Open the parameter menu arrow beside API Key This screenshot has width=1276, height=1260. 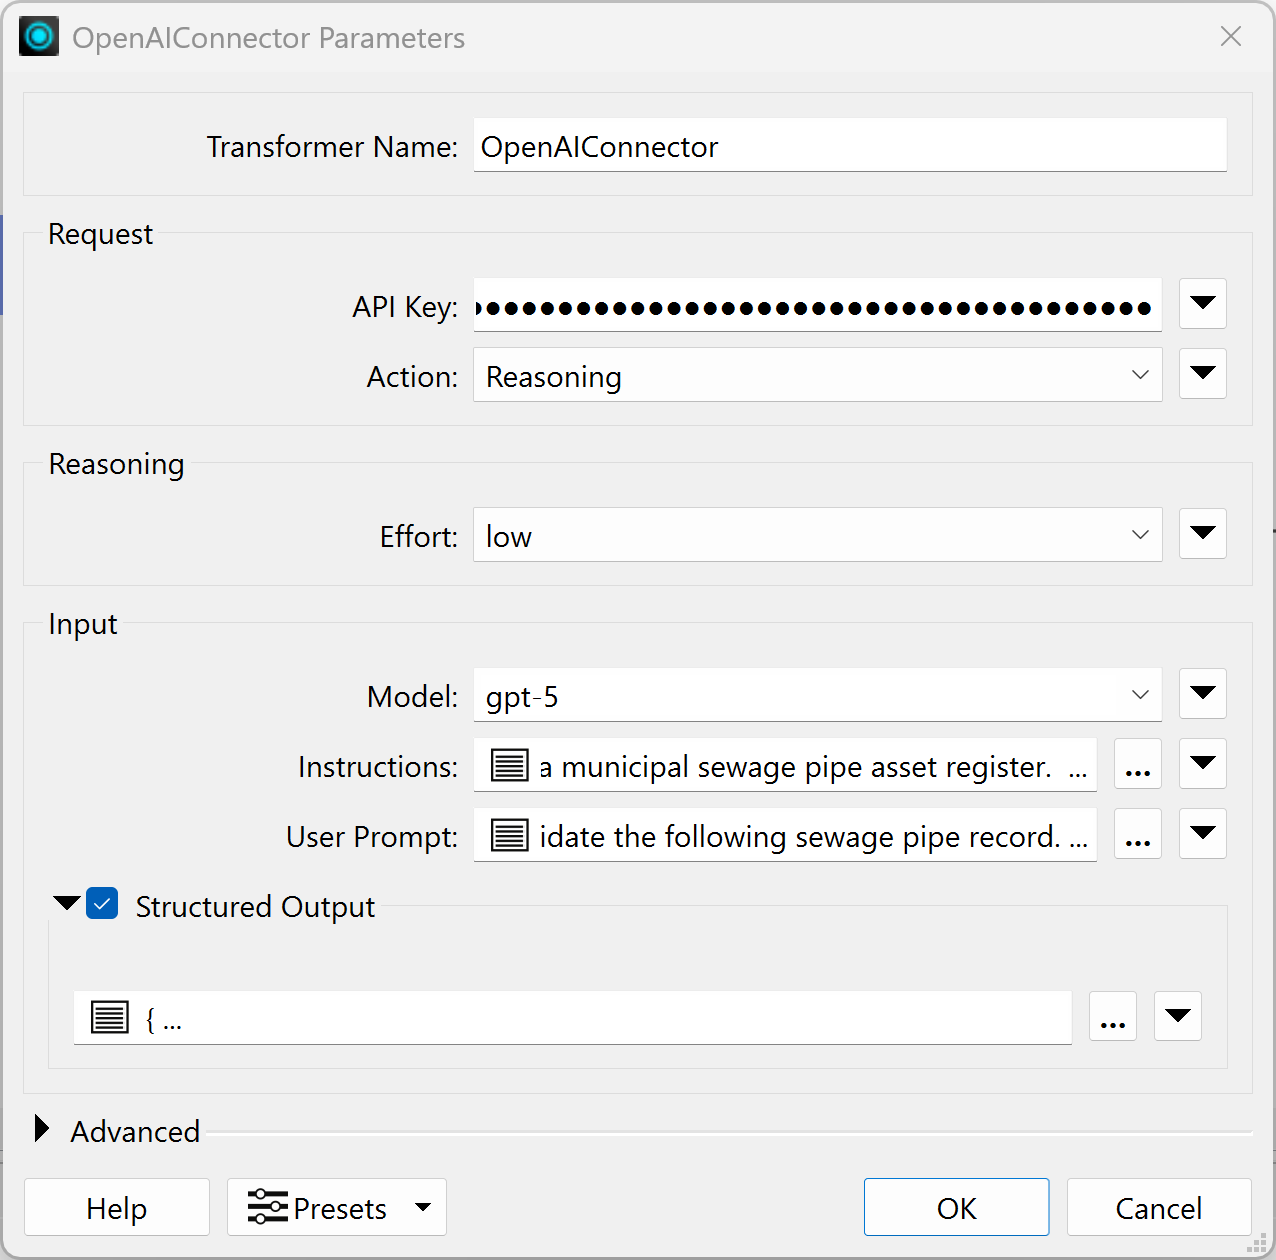click(1202, 304)
